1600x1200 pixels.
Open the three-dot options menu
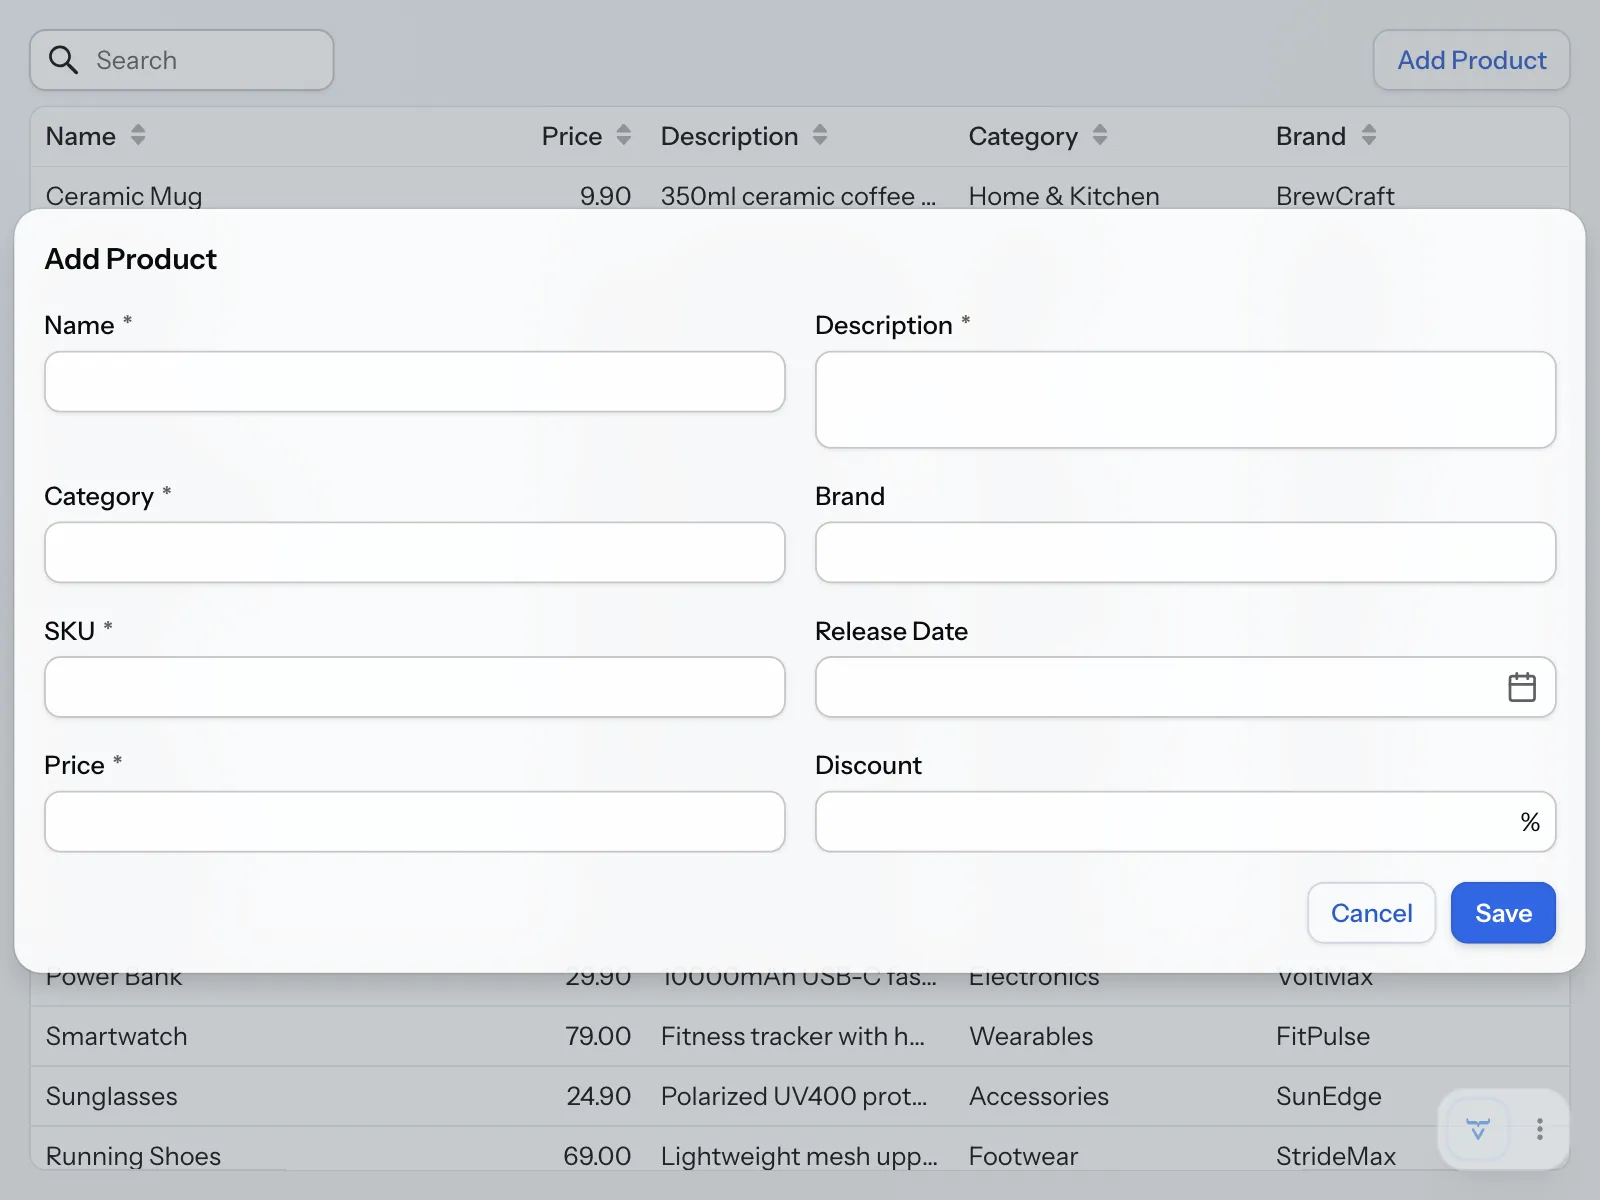[x=1540, y=1130]
